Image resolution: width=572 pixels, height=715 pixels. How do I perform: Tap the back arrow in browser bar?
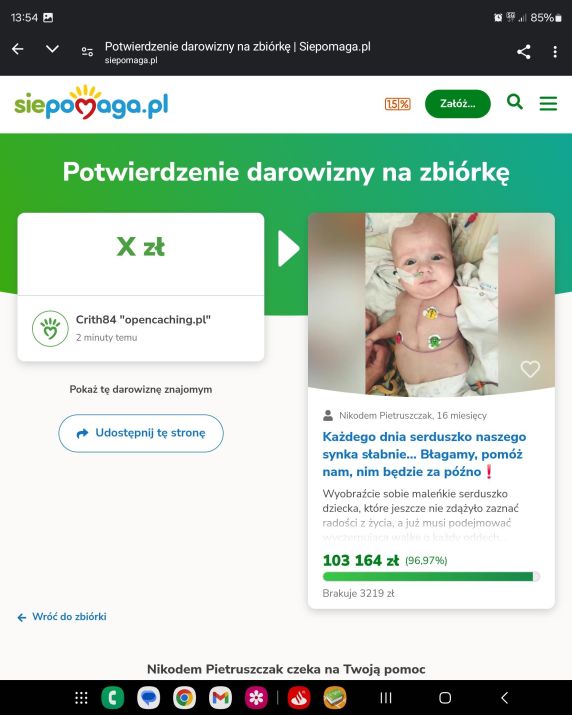tap(17, 49)
